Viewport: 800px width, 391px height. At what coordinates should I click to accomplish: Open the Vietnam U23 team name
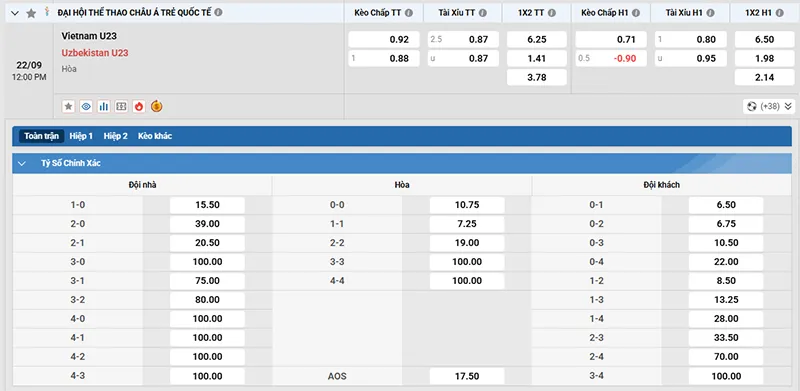[89, 36]
